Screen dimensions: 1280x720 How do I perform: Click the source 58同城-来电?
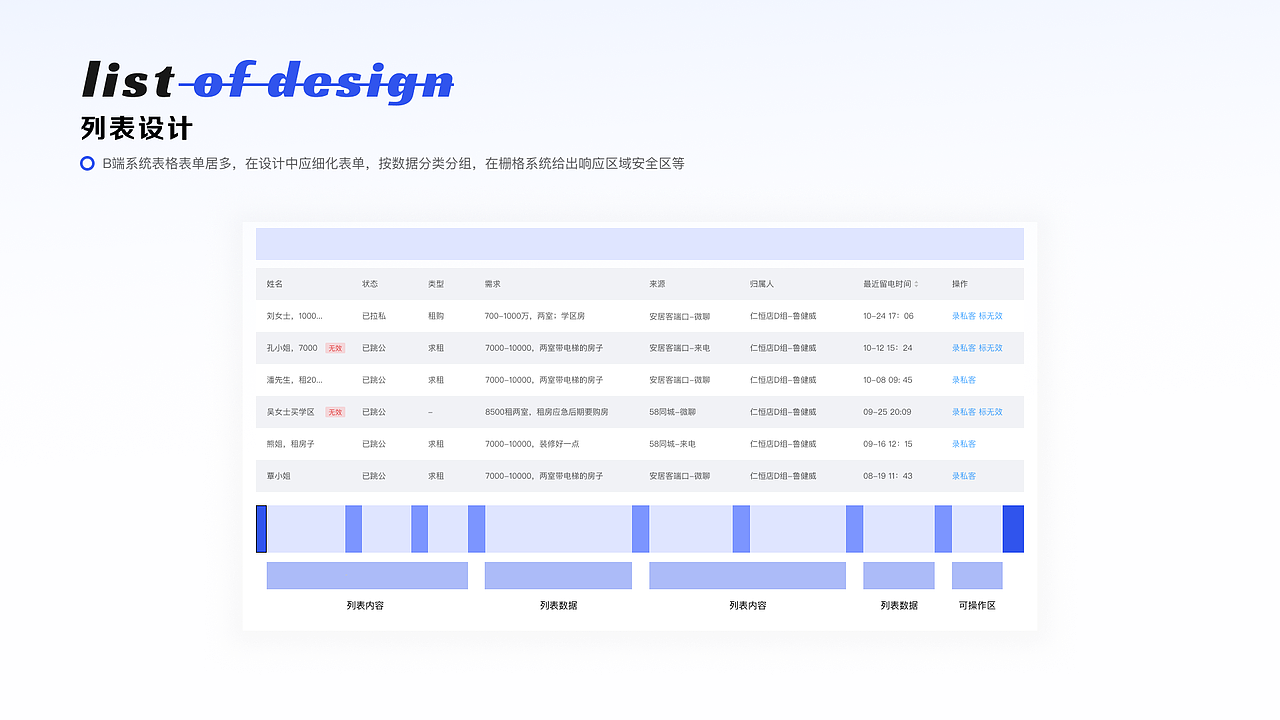click(x=673, y=444)
